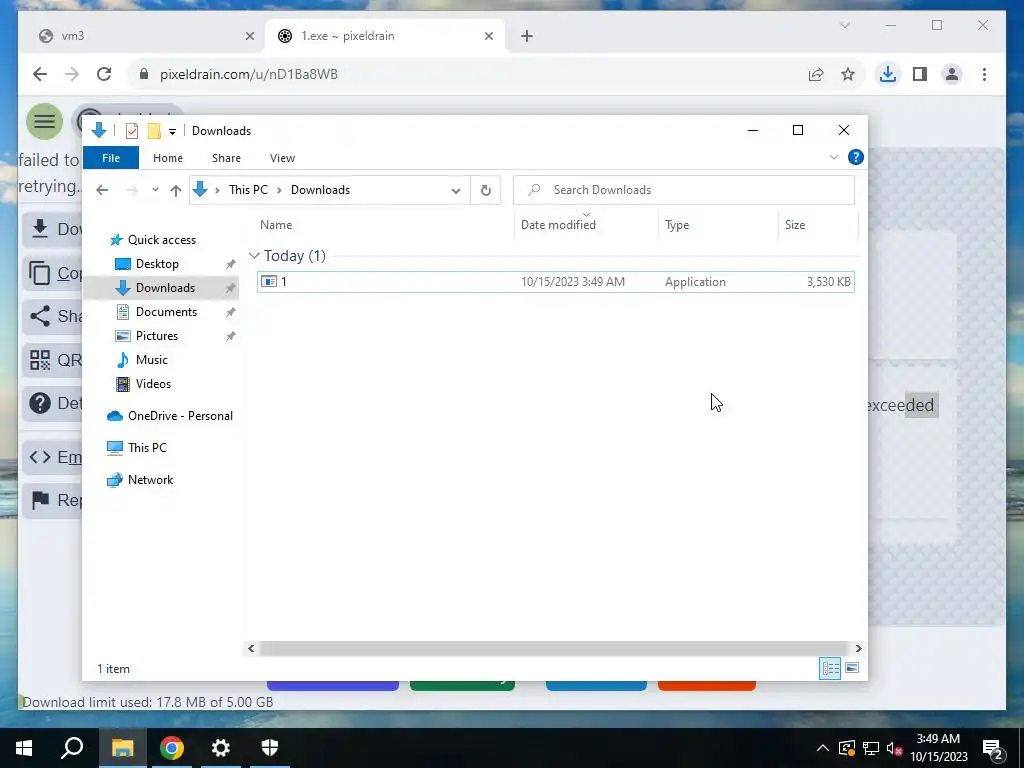Refresh the Downloads folder
The height and width of the screenshot is (768, 1024).
tap(485, 190)
